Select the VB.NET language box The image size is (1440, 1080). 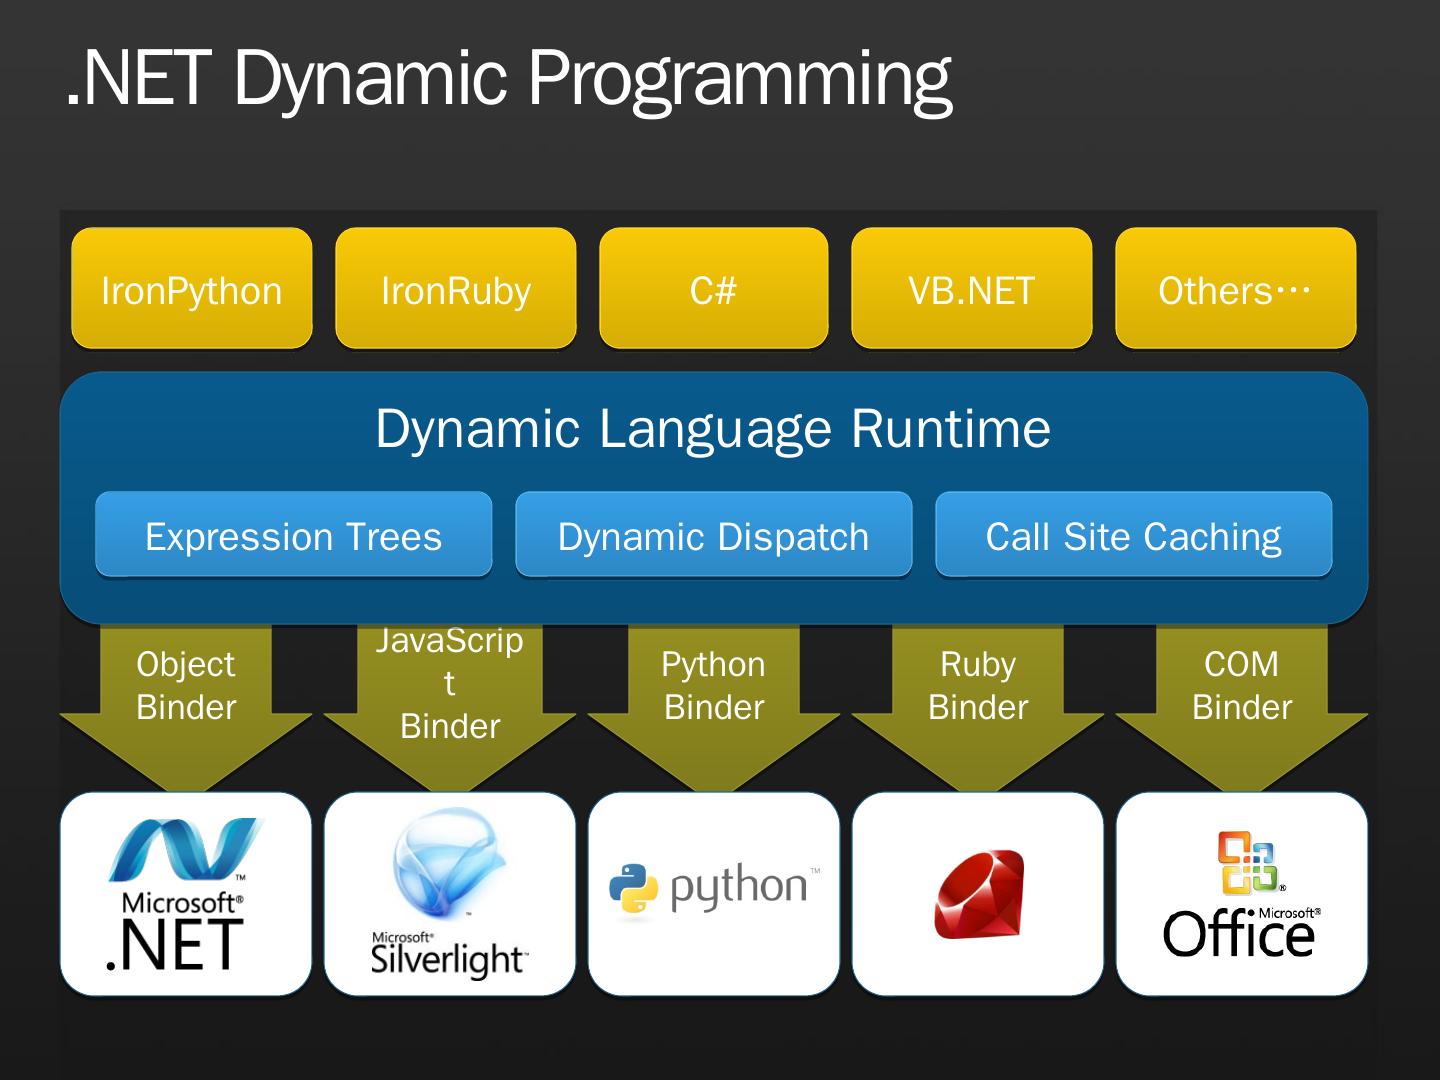(971, 289)
